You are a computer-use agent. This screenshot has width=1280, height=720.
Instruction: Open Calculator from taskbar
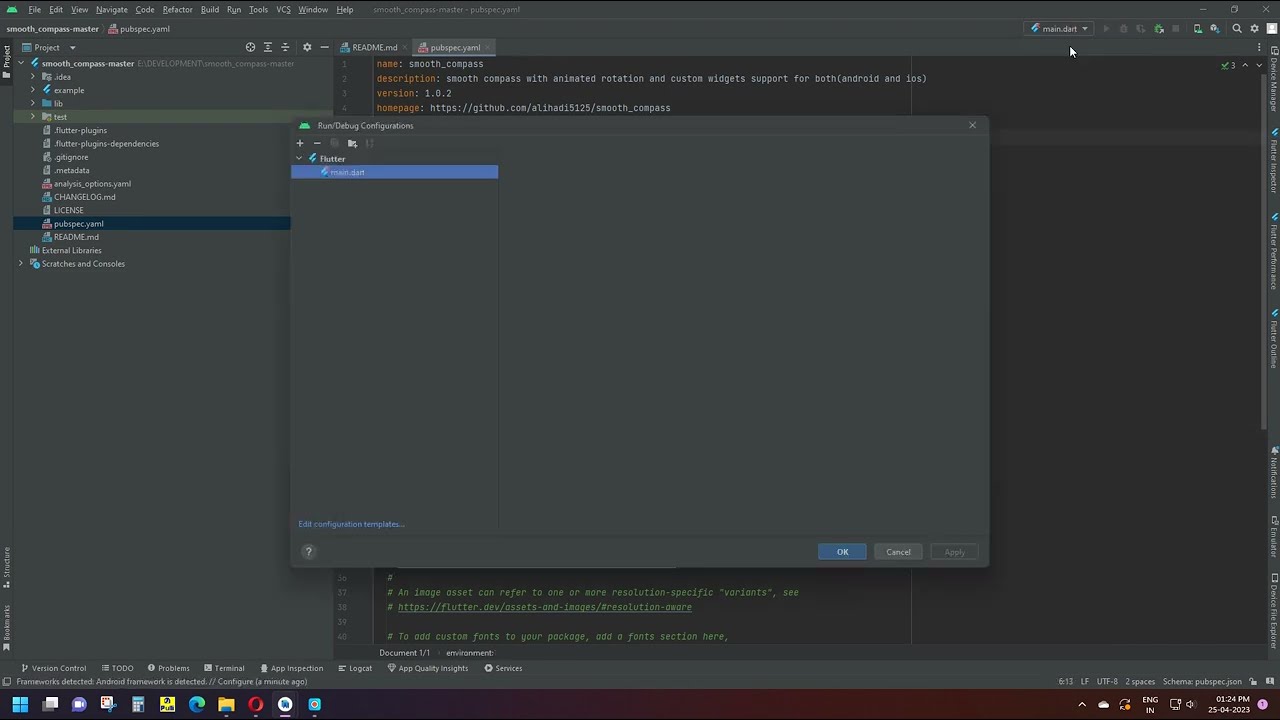coord(138,704)
